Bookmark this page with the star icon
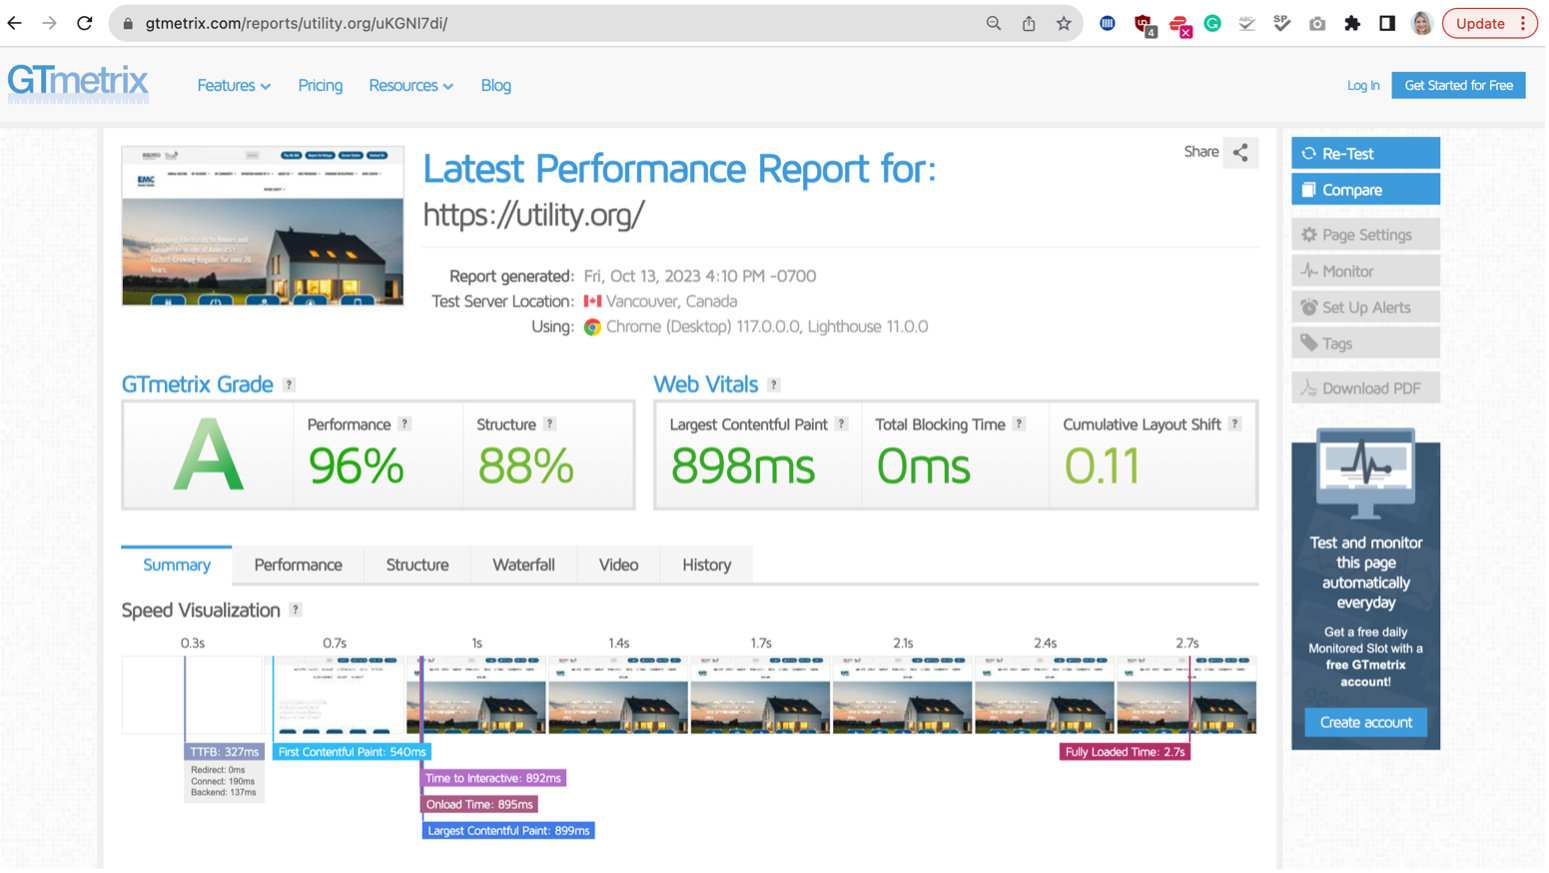This screenshot has width=1549, height=873. coord(1063,23)
